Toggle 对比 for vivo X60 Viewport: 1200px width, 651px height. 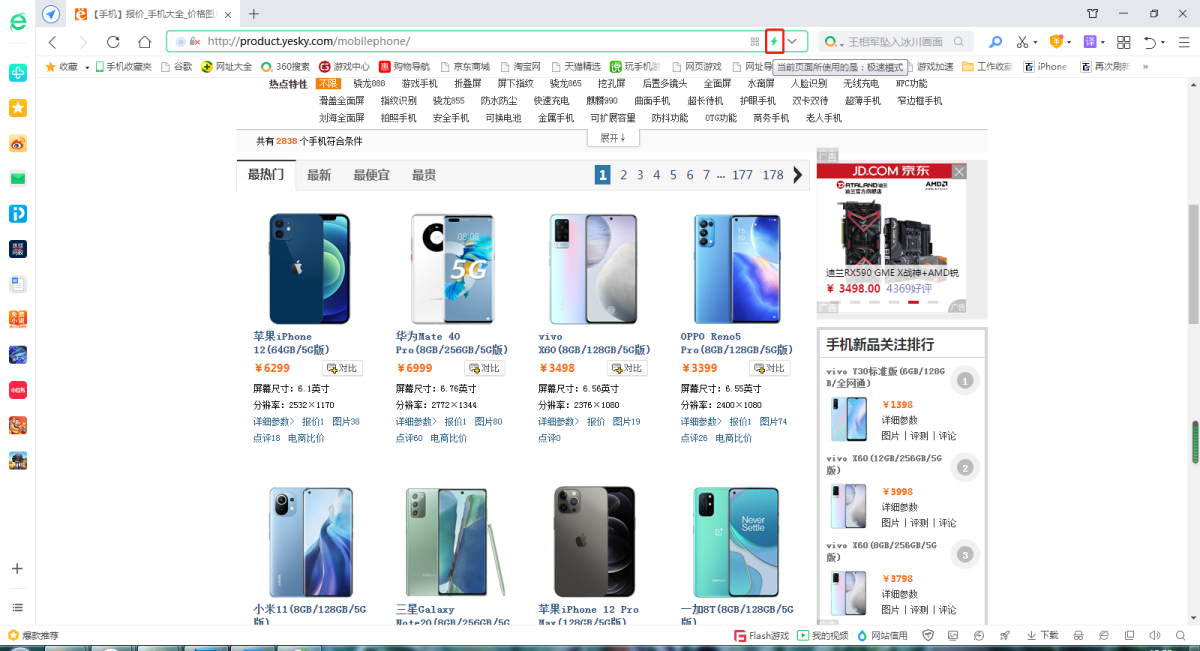pyautogui.click(x=628, y=368)
